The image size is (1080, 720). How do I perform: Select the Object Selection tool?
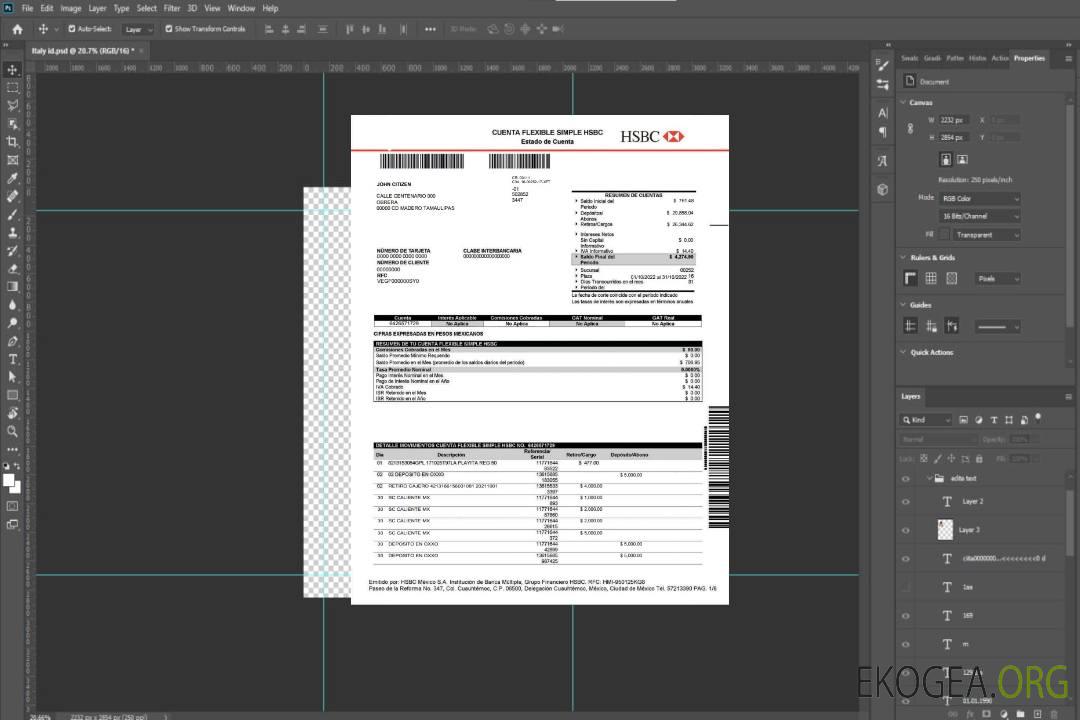tap(12, 124)
